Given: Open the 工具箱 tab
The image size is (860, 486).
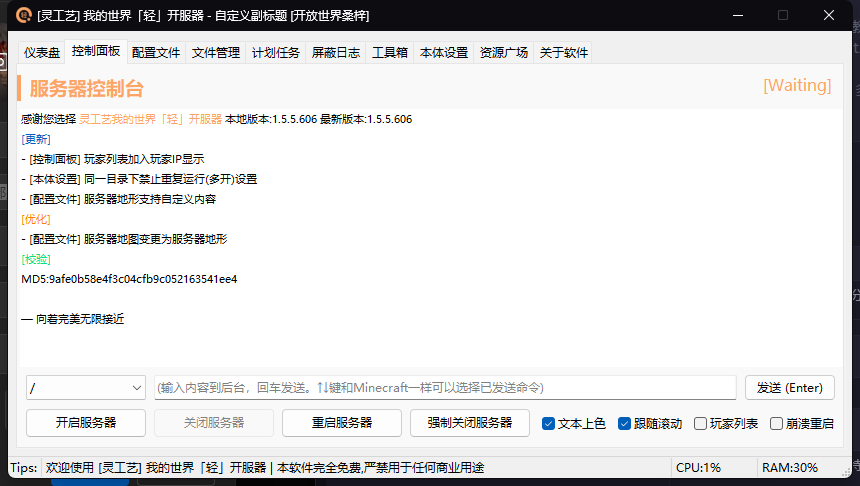Looking at the screenshot, I should [390, 53].
